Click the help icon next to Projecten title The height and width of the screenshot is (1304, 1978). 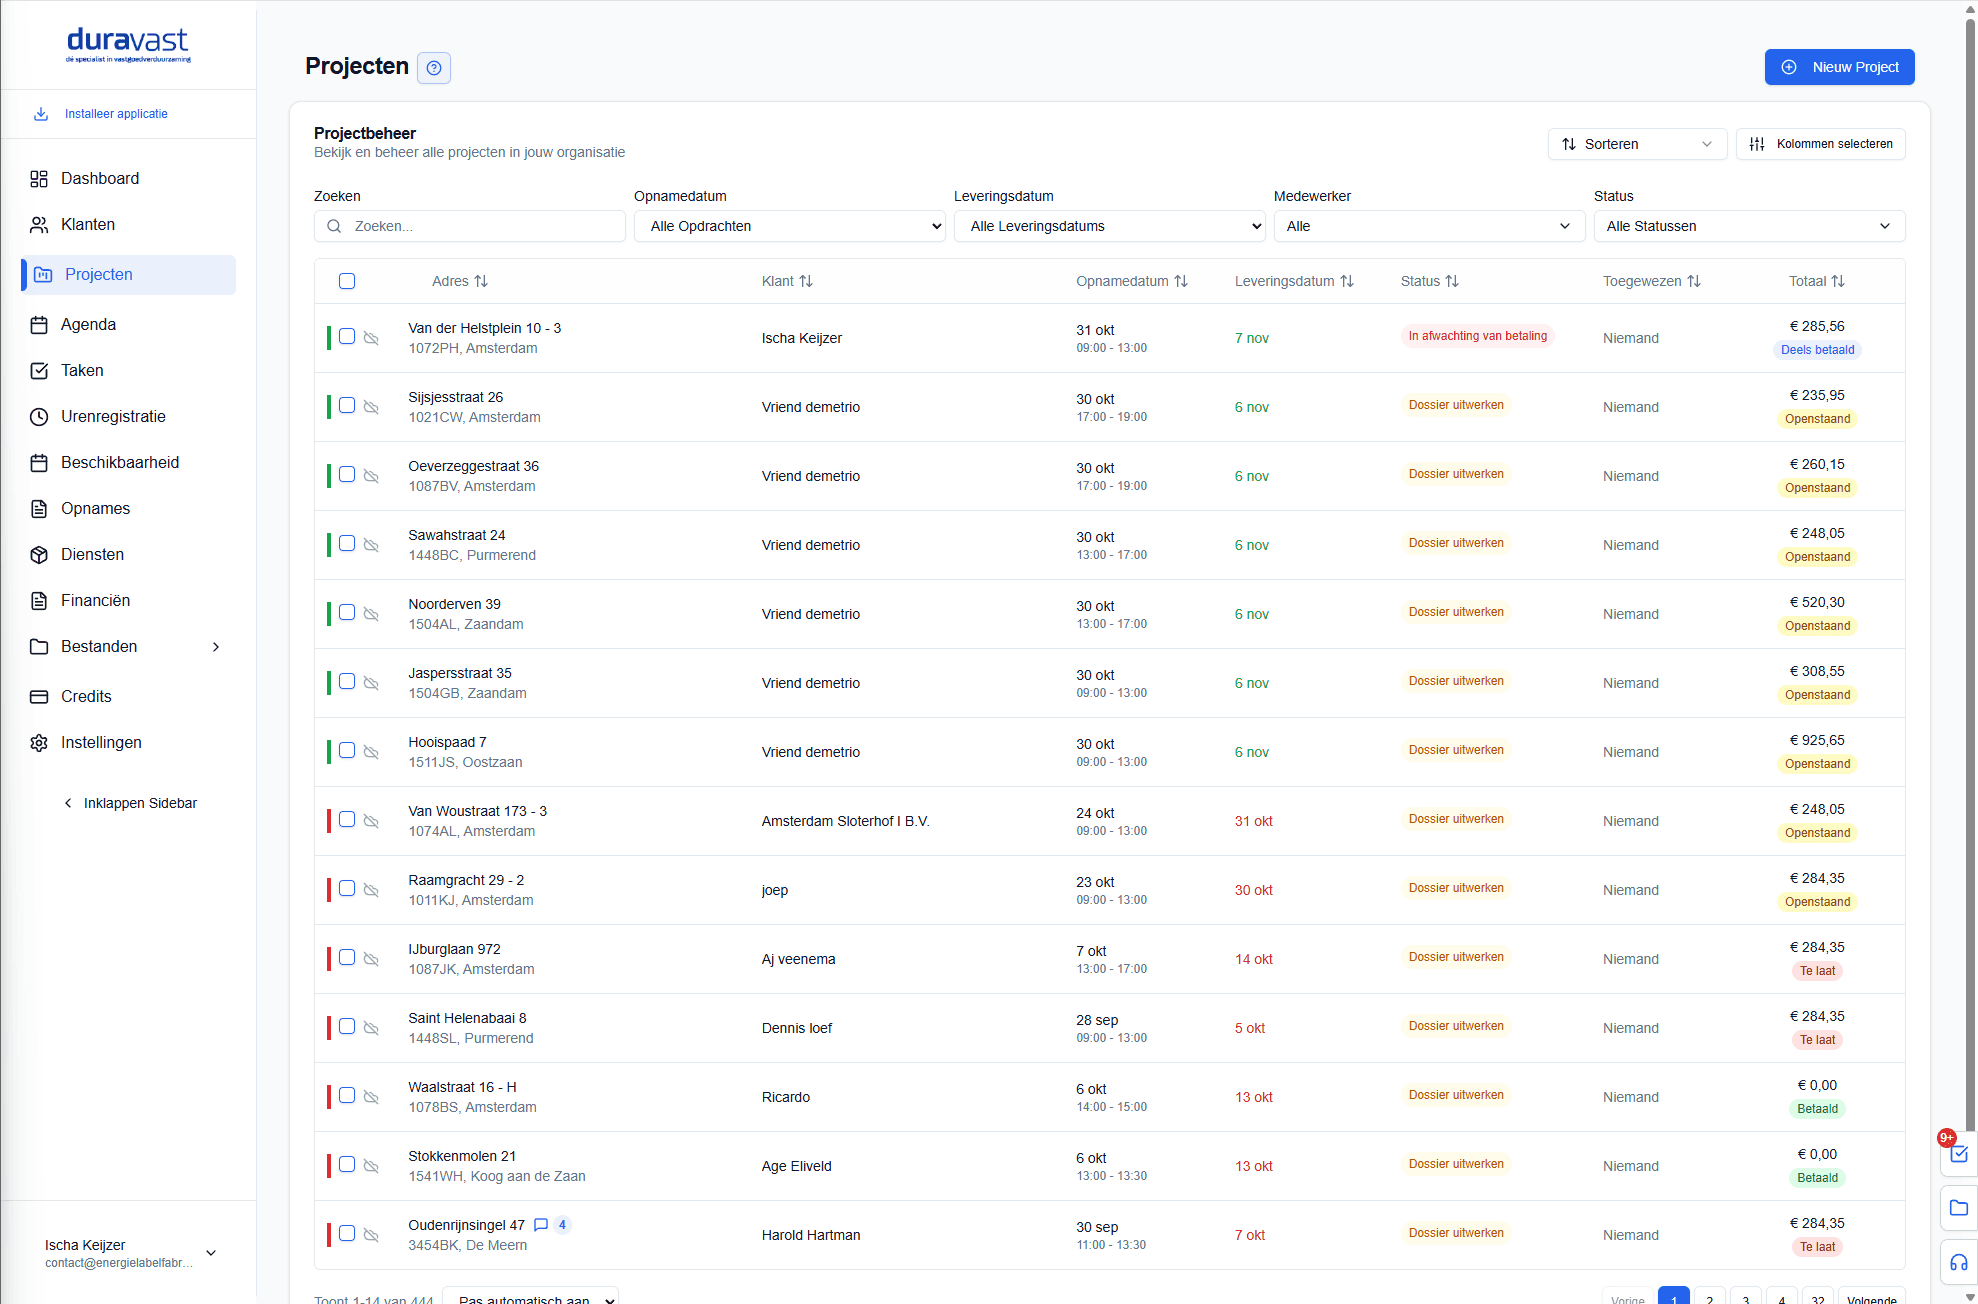pos(433,67)
